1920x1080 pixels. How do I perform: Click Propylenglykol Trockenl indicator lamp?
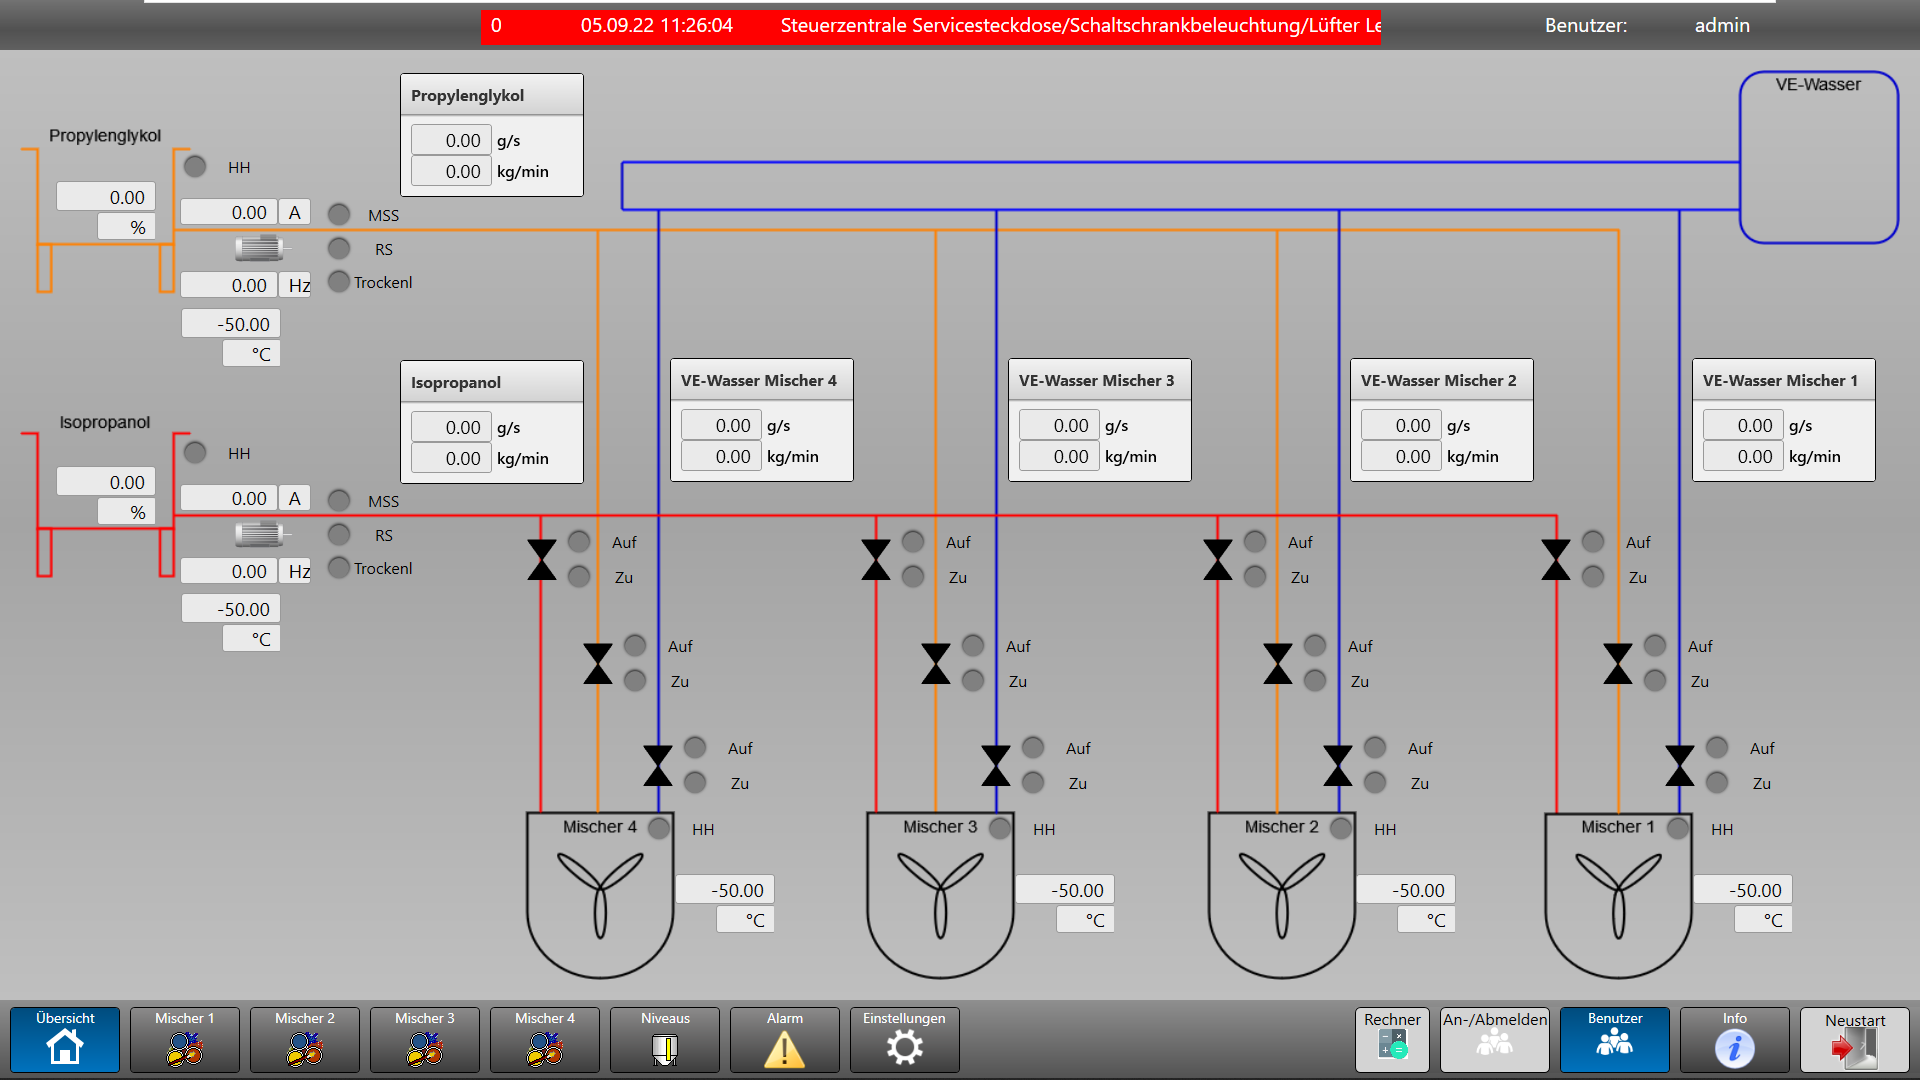click(339, 281)
